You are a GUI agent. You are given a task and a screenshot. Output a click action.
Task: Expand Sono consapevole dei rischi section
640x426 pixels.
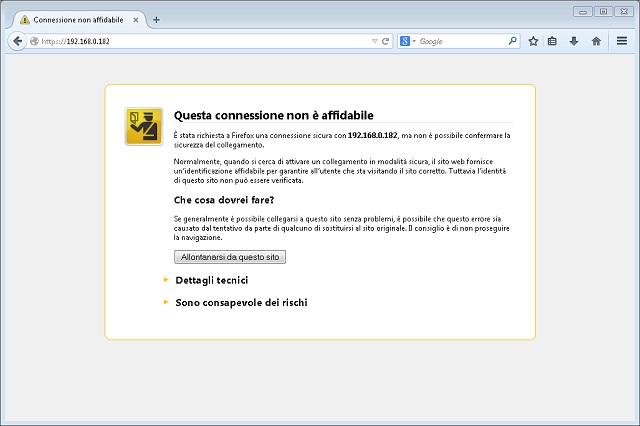point(240,301)
